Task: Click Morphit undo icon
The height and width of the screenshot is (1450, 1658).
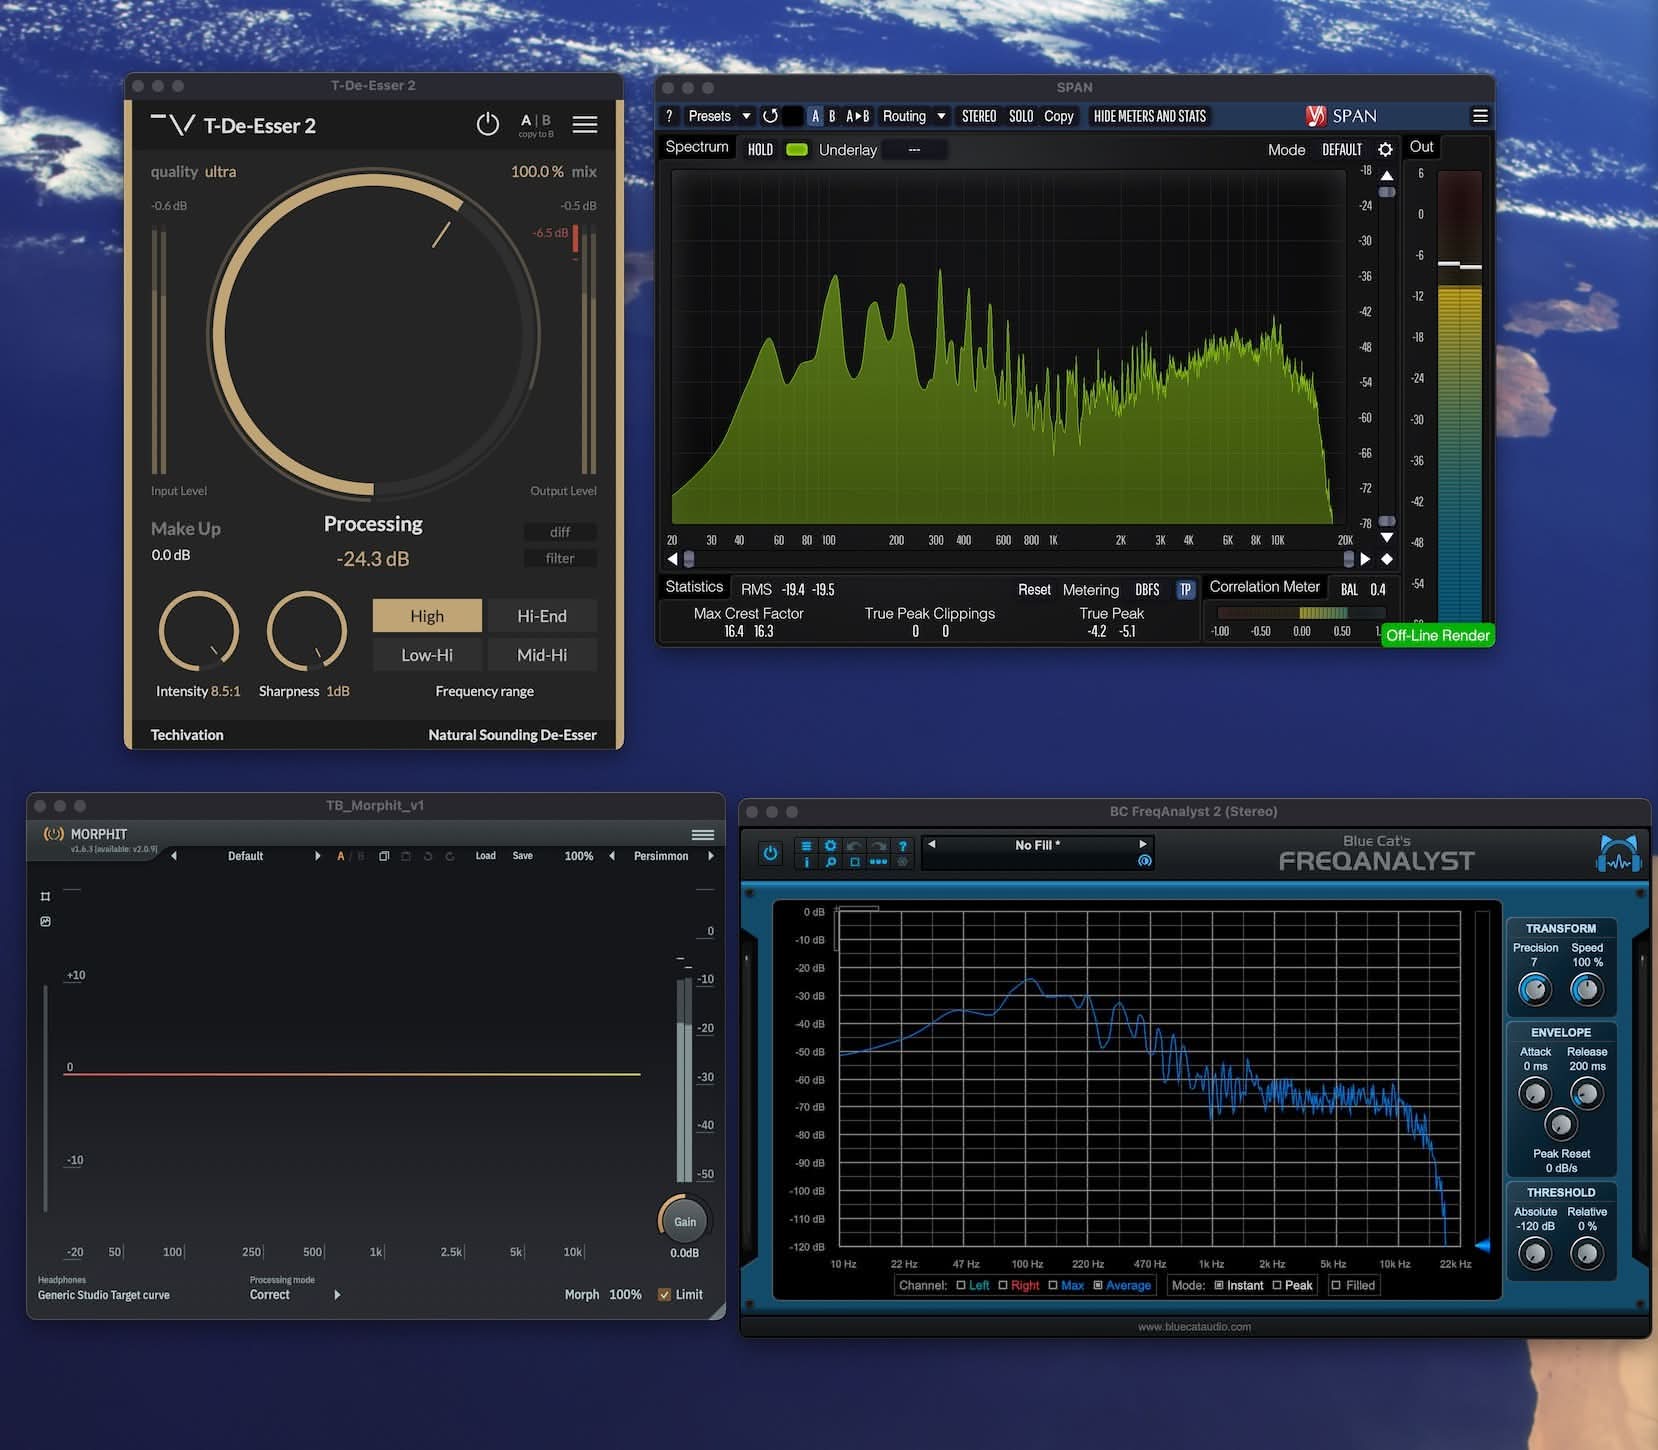Action: pos(428,856)
